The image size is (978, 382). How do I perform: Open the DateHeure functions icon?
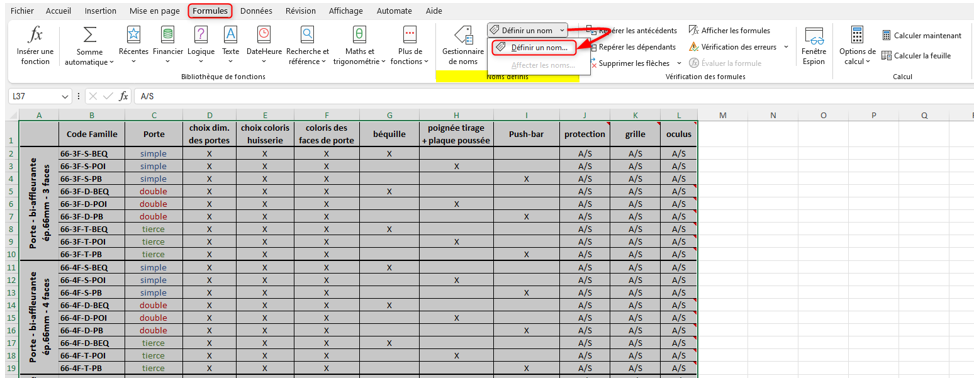pyautogui.click(x=264, y=34)
